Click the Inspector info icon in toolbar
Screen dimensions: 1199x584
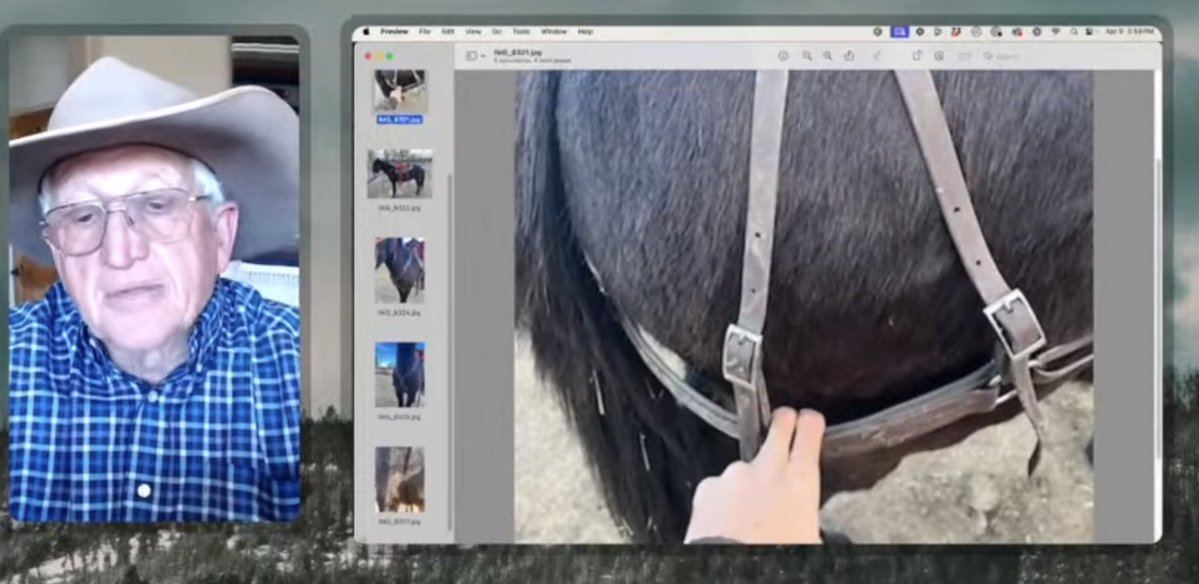click(783, 56)
